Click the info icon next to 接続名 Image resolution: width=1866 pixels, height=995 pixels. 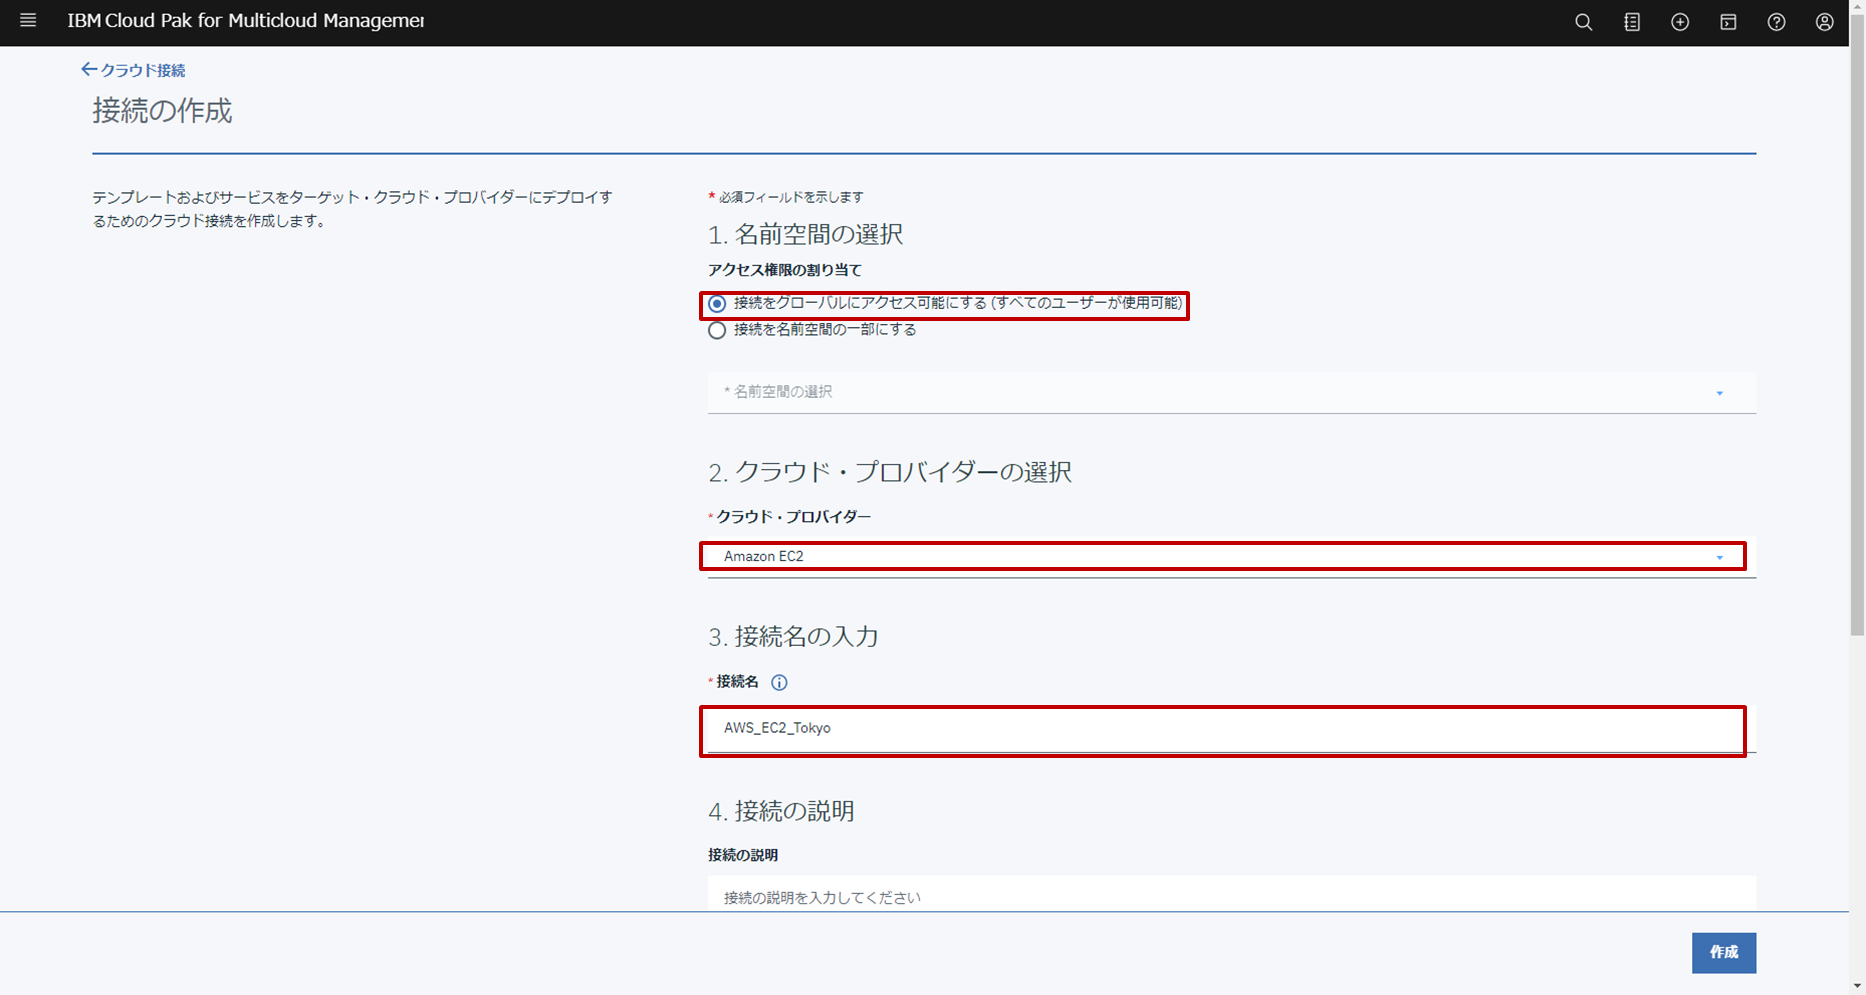pos(779,683)
